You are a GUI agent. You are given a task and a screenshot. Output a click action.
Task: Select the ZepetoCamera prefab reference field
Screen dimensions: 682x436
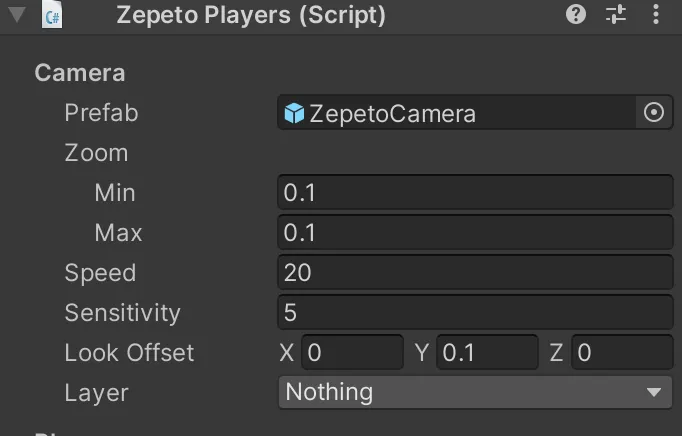[457, 113]
